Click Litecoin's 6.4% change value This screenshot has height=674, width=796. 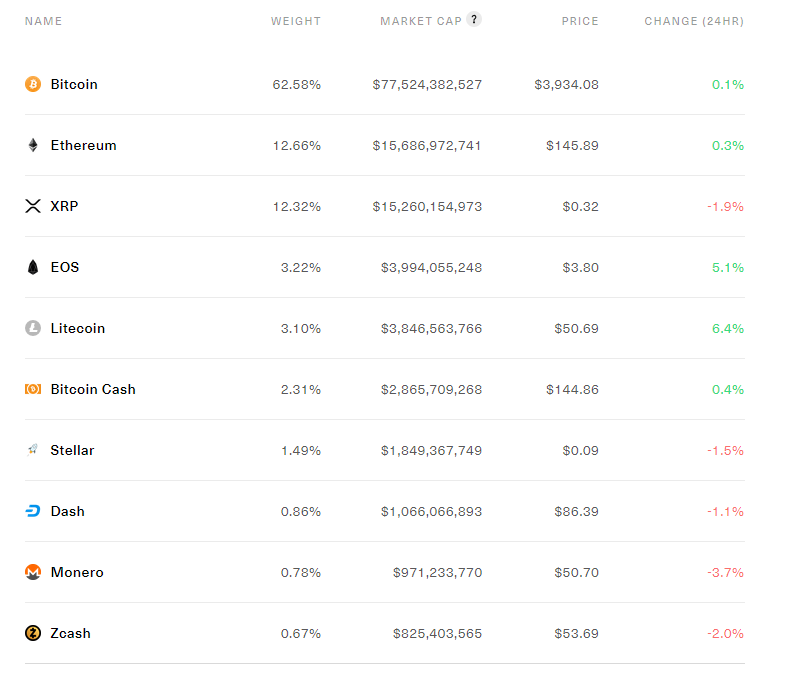728,329
